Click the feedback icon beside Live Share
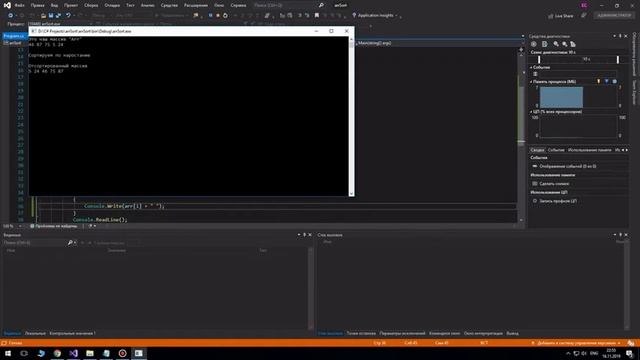The width and height of the screenshot is (640, 360). coord(584,16)
